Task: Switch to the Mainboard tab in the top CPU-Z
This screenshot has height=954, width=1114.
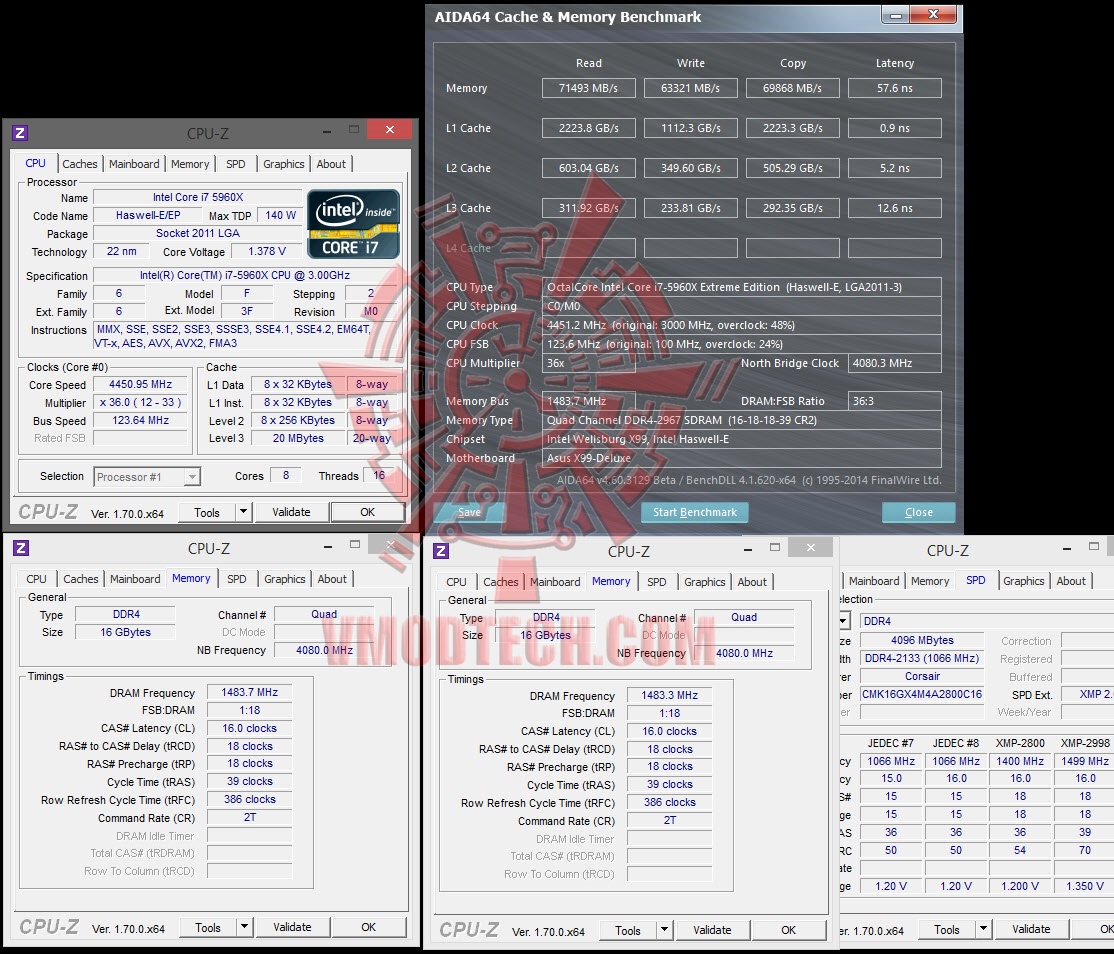Action: click(134, 163)
